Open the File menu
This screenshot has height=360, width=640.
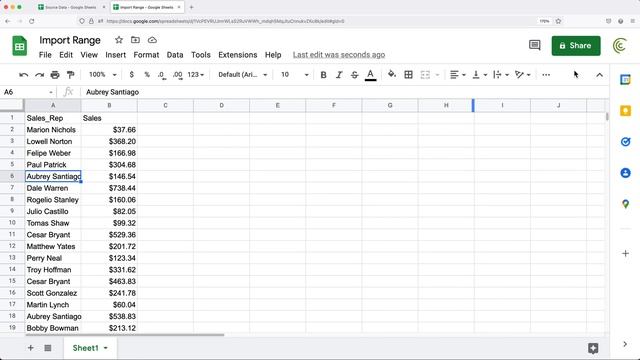(45, 55)
